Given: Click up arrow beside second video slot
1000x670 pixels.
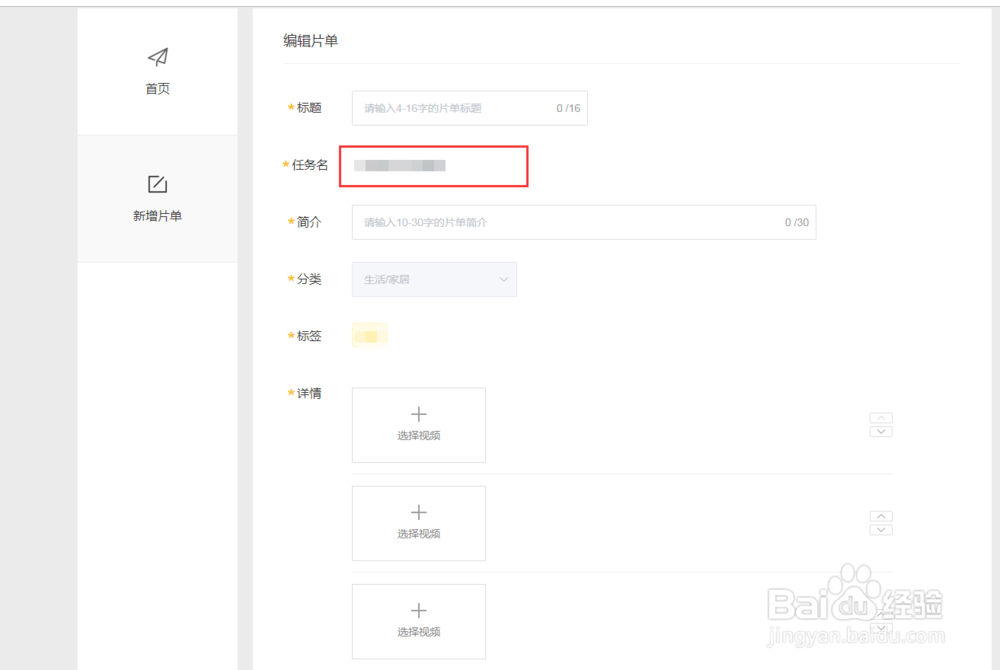Looking at the screenshot, I should click(881, 517).
